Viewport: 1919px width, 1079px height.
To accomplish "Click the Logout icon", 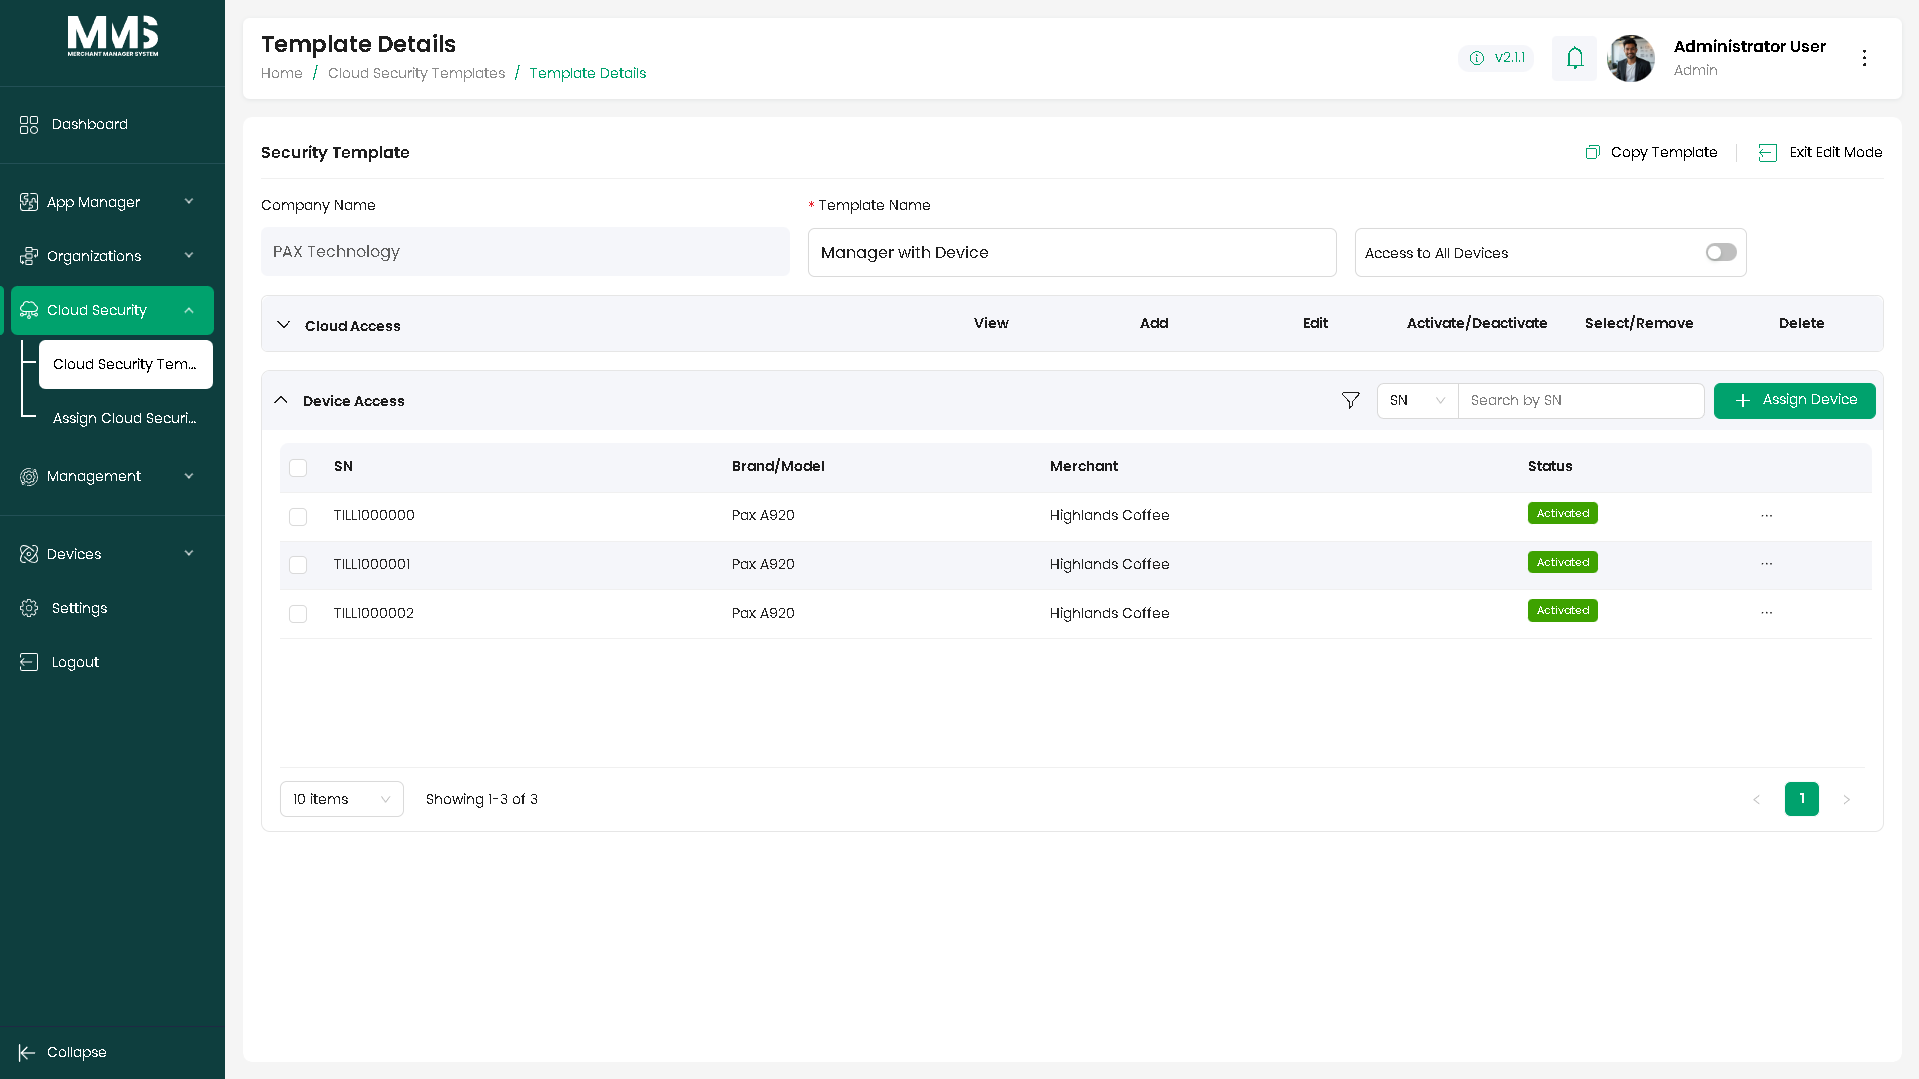I will pyautogui.click(x=29, y=662).
